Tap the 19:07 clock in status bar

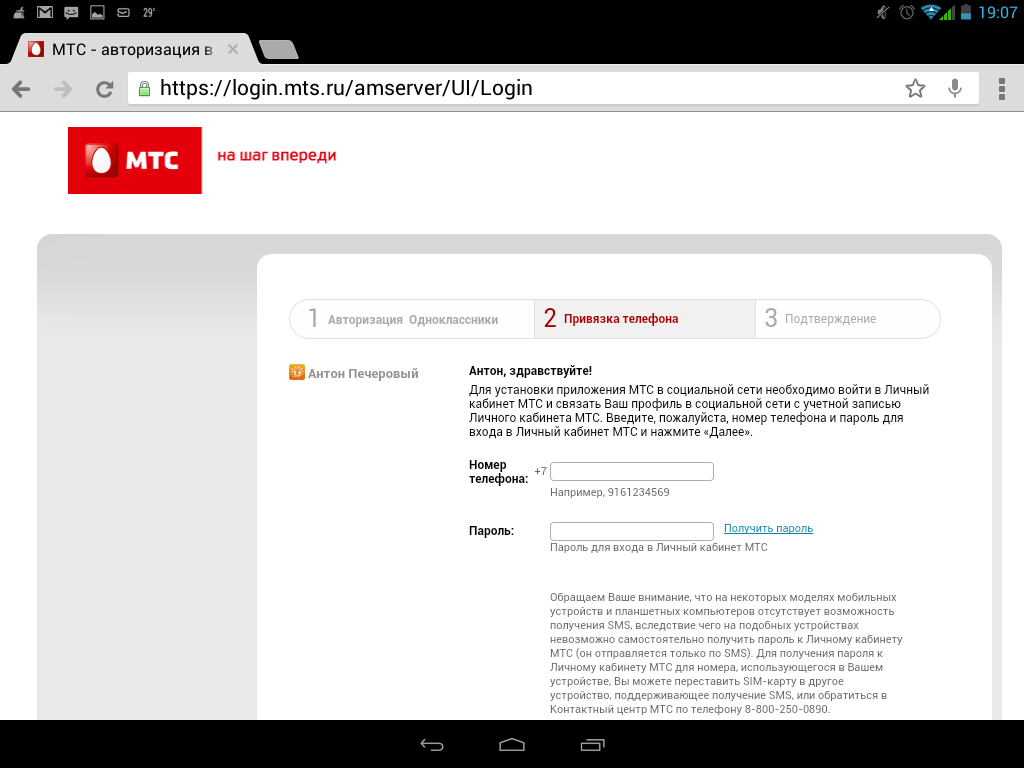tap(997, 12)
